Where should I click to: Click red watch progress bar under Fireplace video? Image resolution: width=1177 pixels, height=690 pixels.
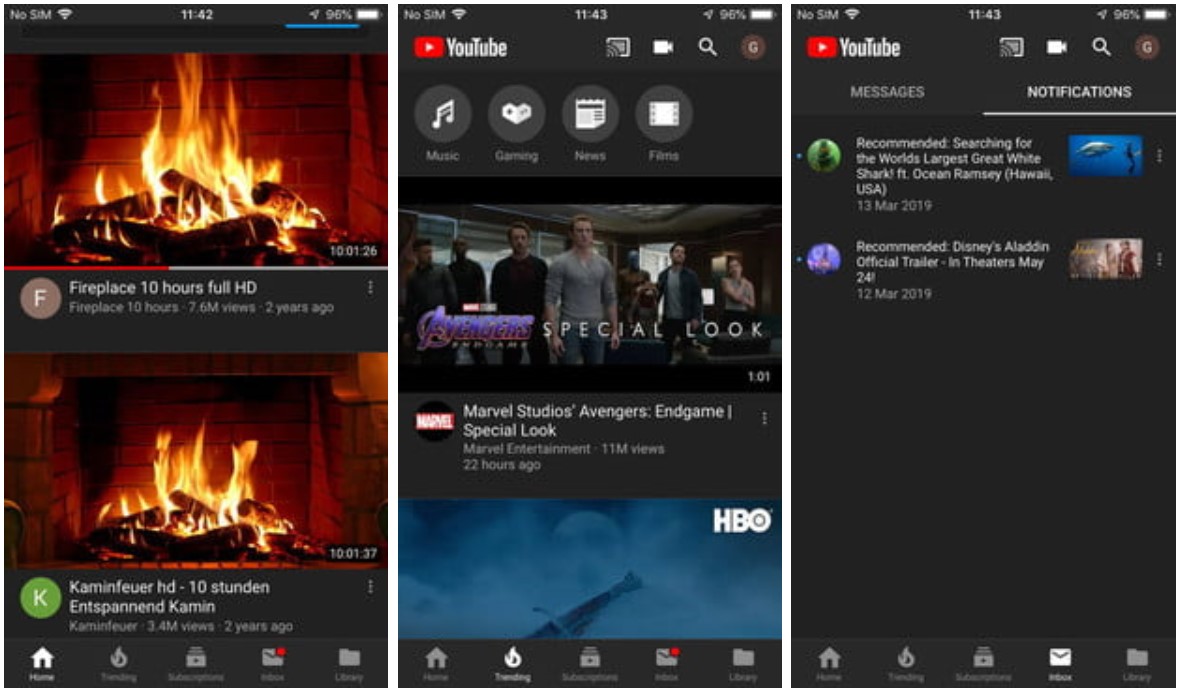(86, 268)
